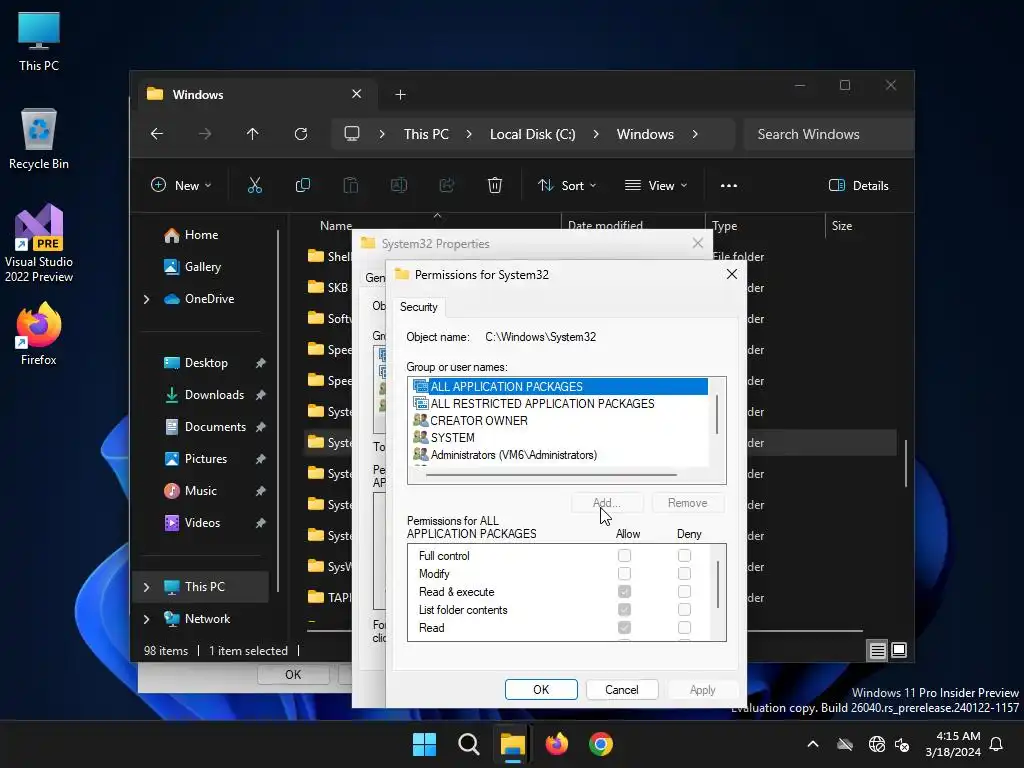The width and height of the screenshot is (1024, 768).
Task: Launch Chrome from the taskbar
Action: [x=601, y=744]
